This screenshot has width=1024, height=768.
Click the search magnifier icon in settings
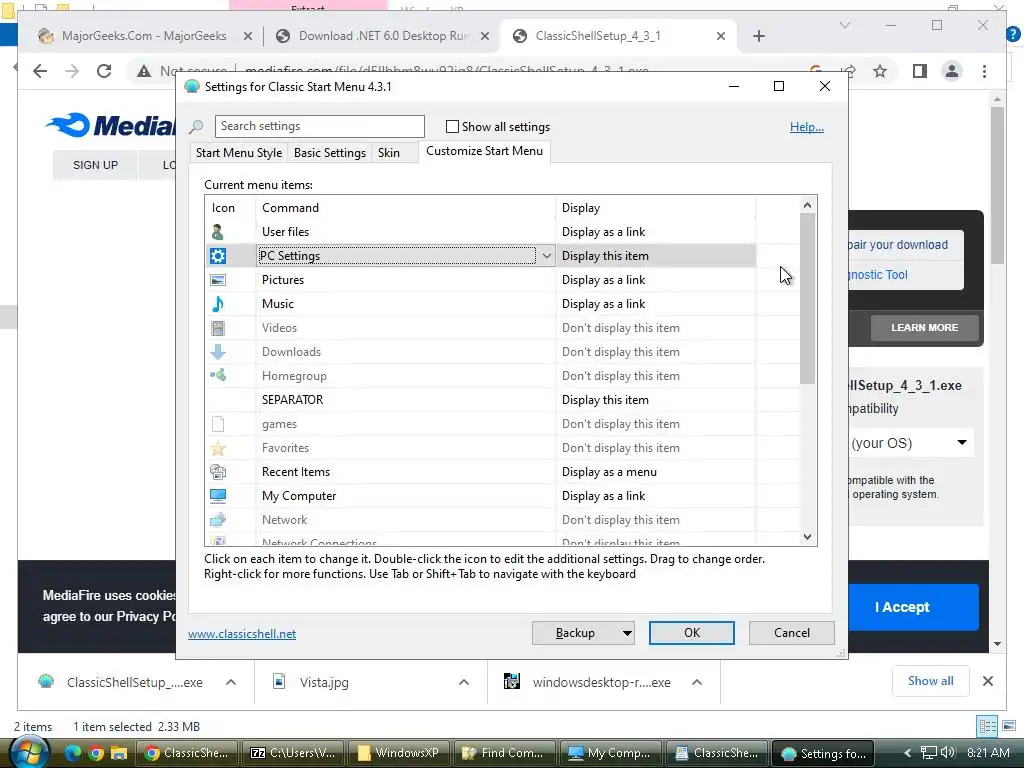coord(196,127)
